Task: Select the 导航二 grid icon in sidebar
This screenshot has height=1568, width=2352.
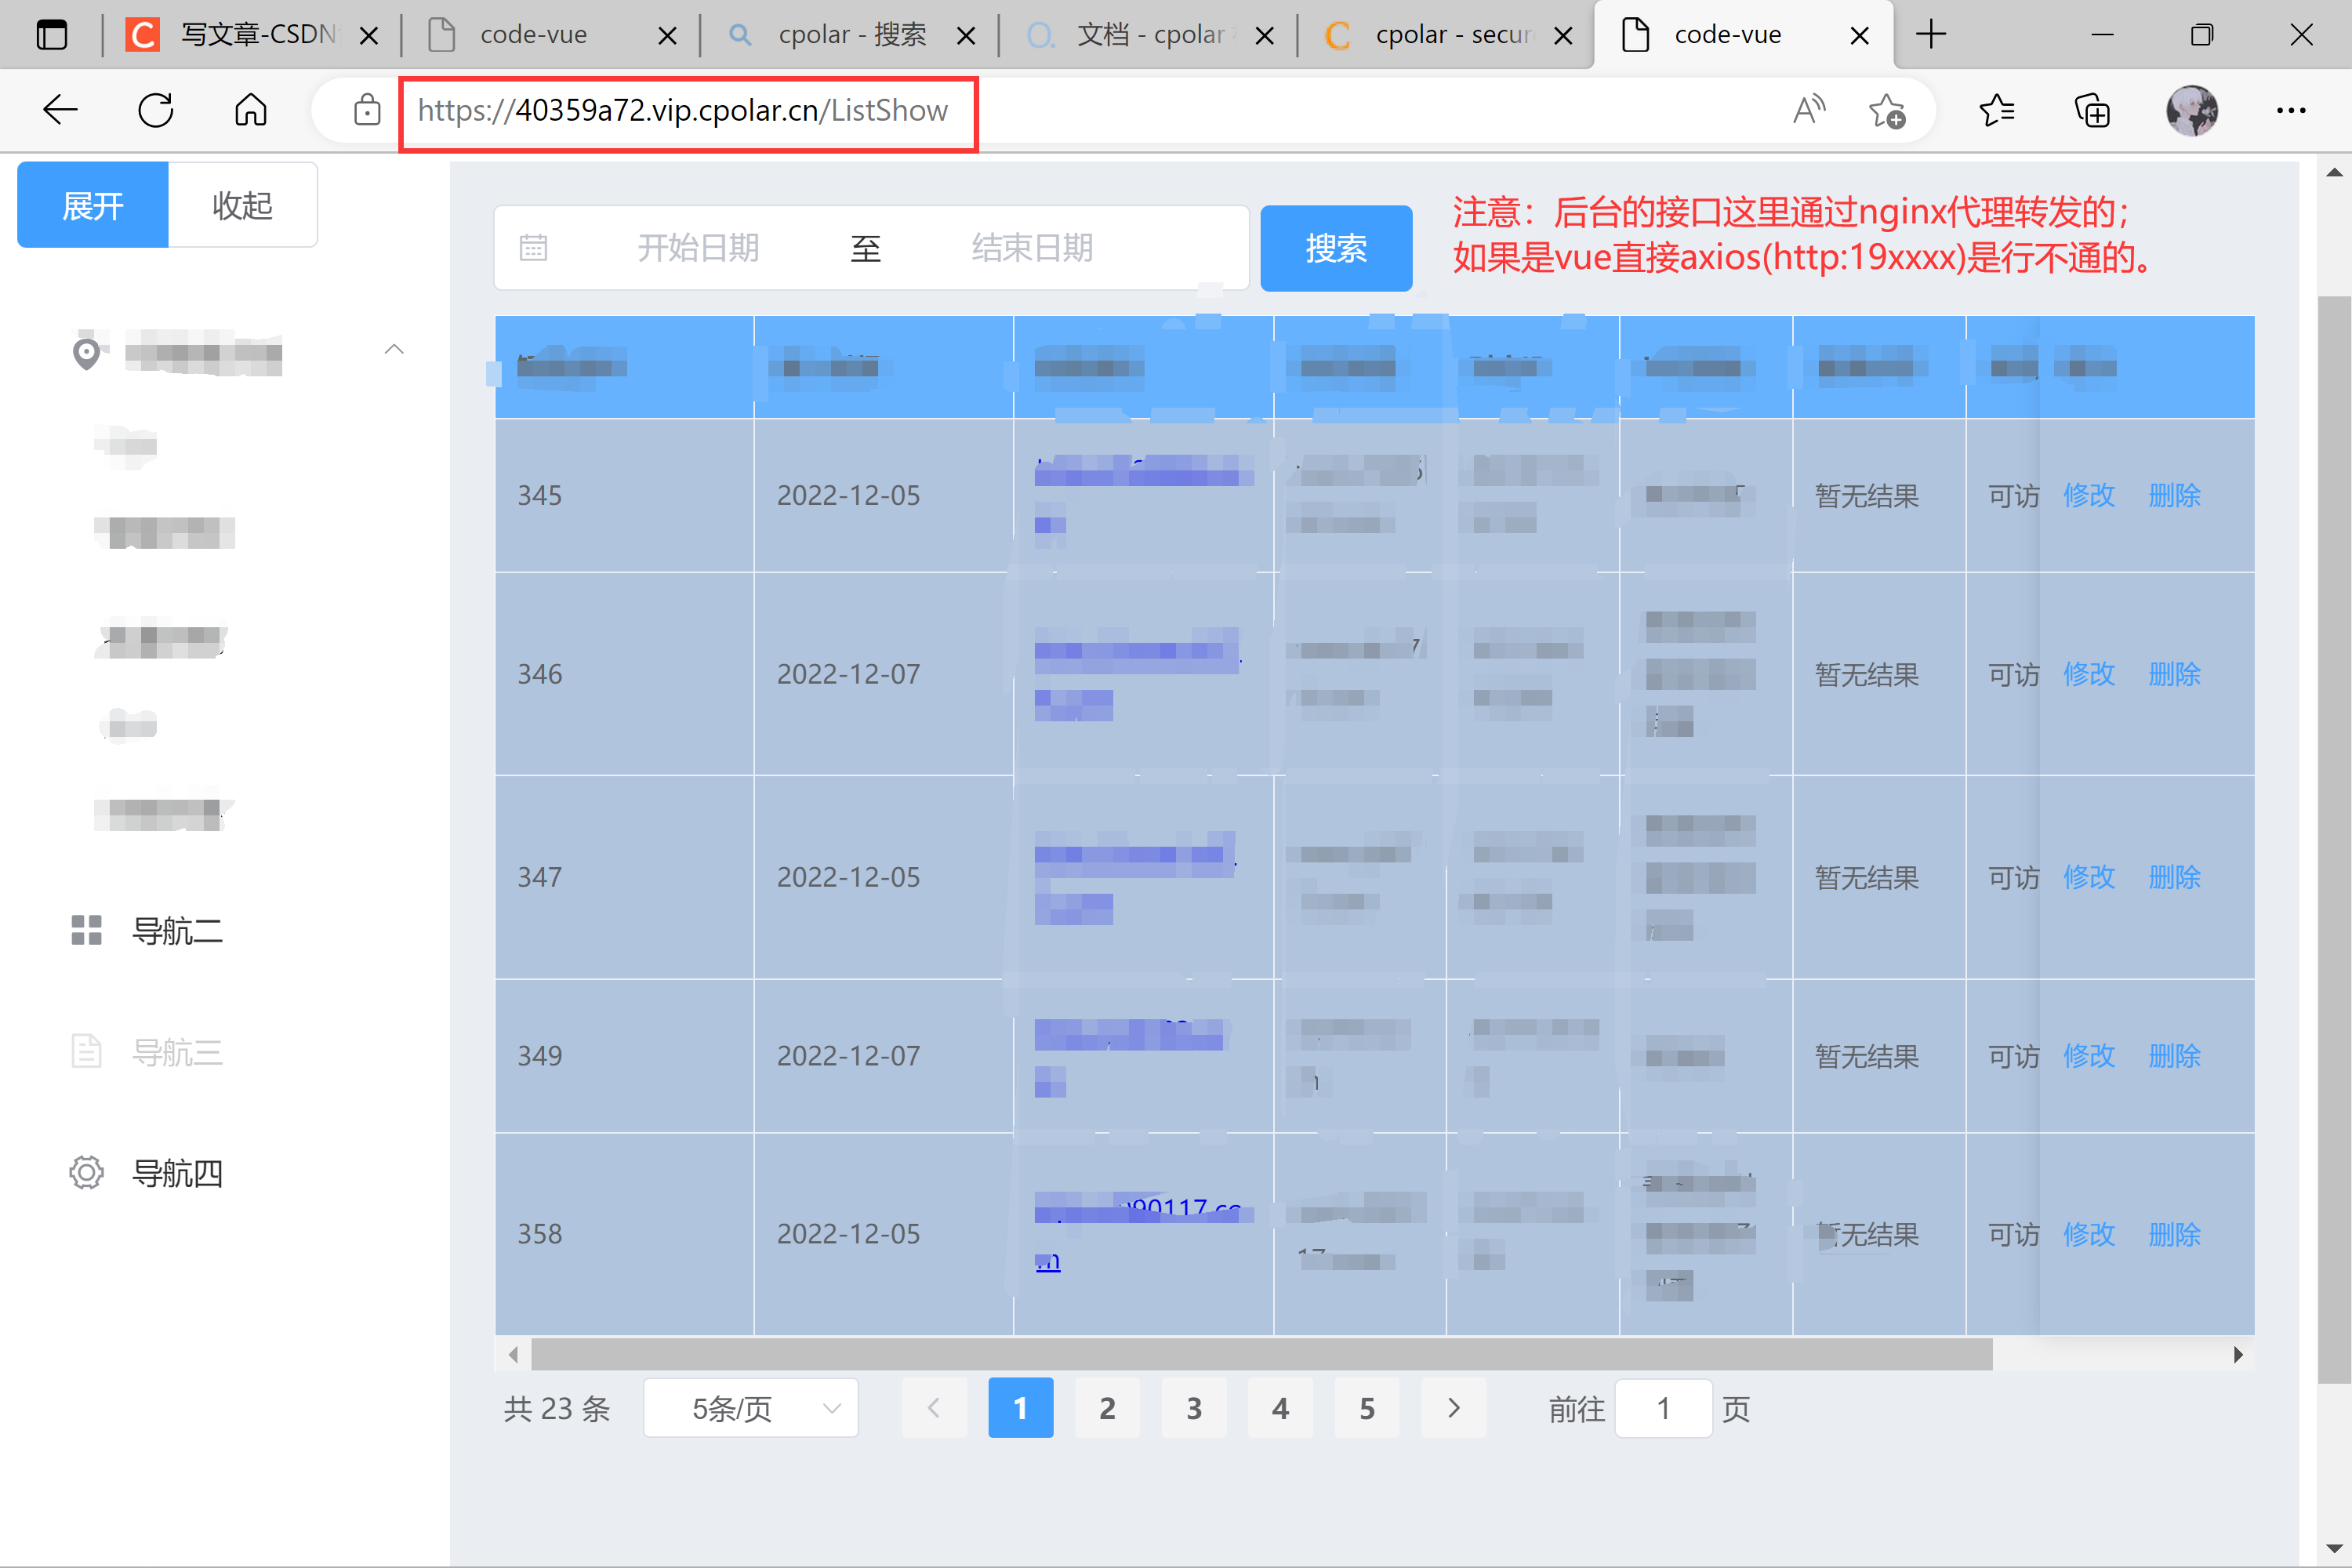Action: pos(86,930)
